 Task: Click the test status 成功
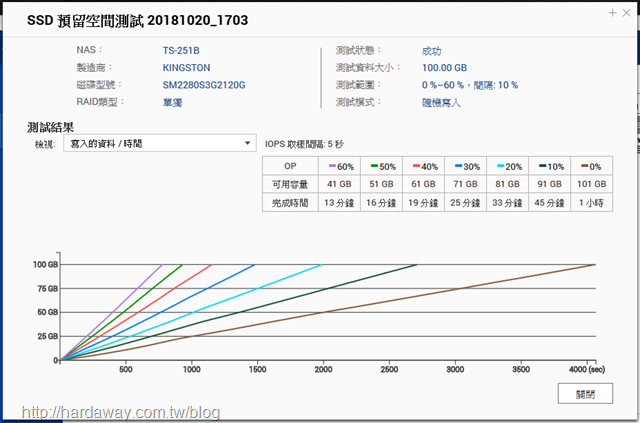(x=431, y=51)
